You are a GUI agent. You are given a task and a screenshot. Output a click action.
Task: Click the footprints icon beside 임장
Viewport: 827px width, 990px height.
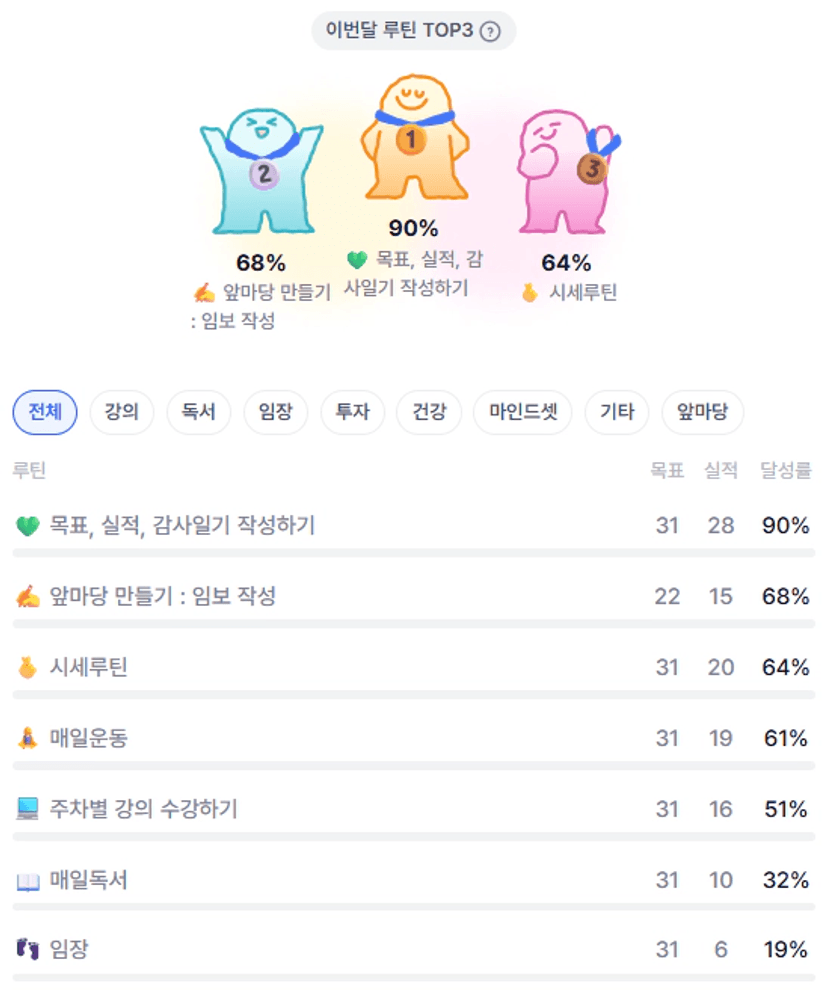[27, 950]
